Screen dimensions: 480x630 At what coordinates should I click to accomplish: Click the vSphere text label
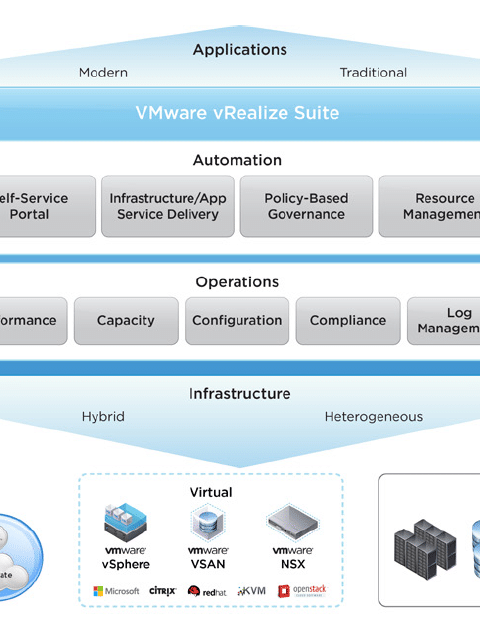pos(126,564)
